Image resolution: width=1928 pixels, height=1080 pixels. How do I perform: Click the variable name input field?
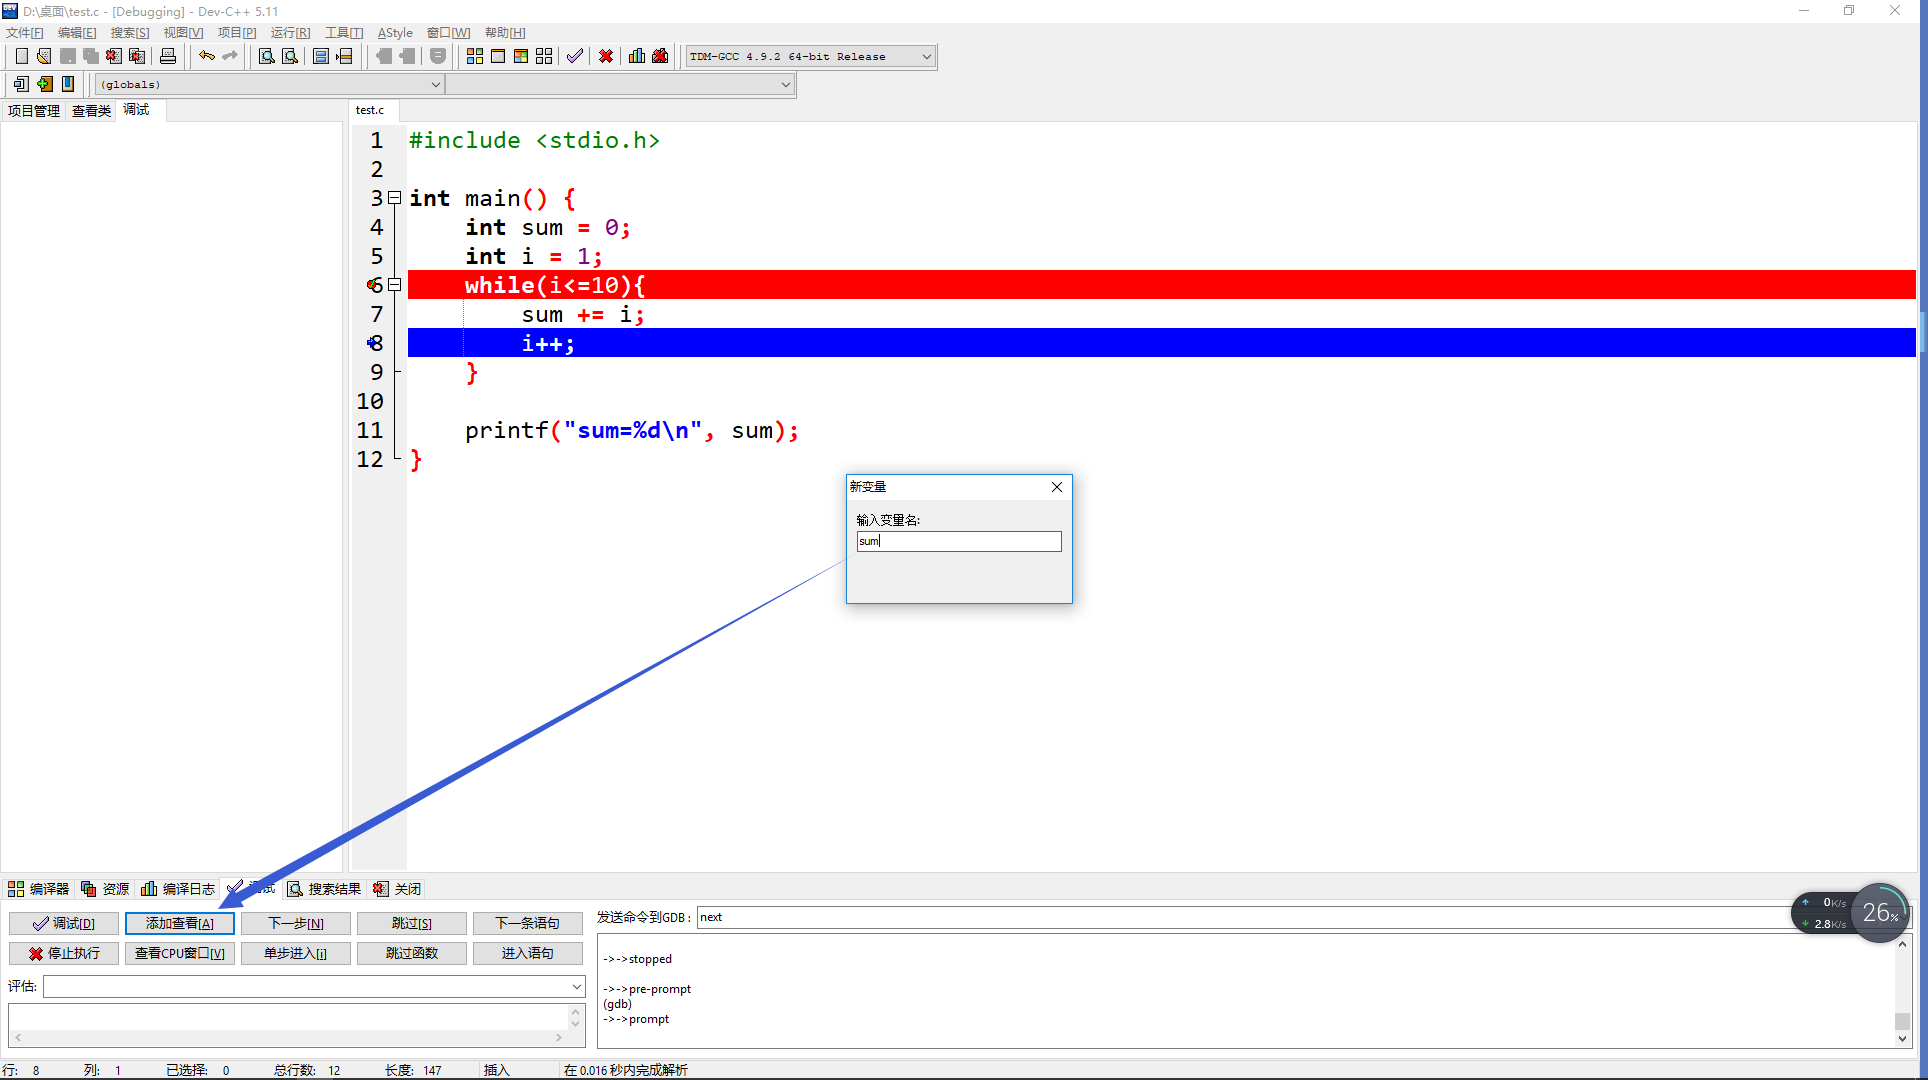click(958, 541)
